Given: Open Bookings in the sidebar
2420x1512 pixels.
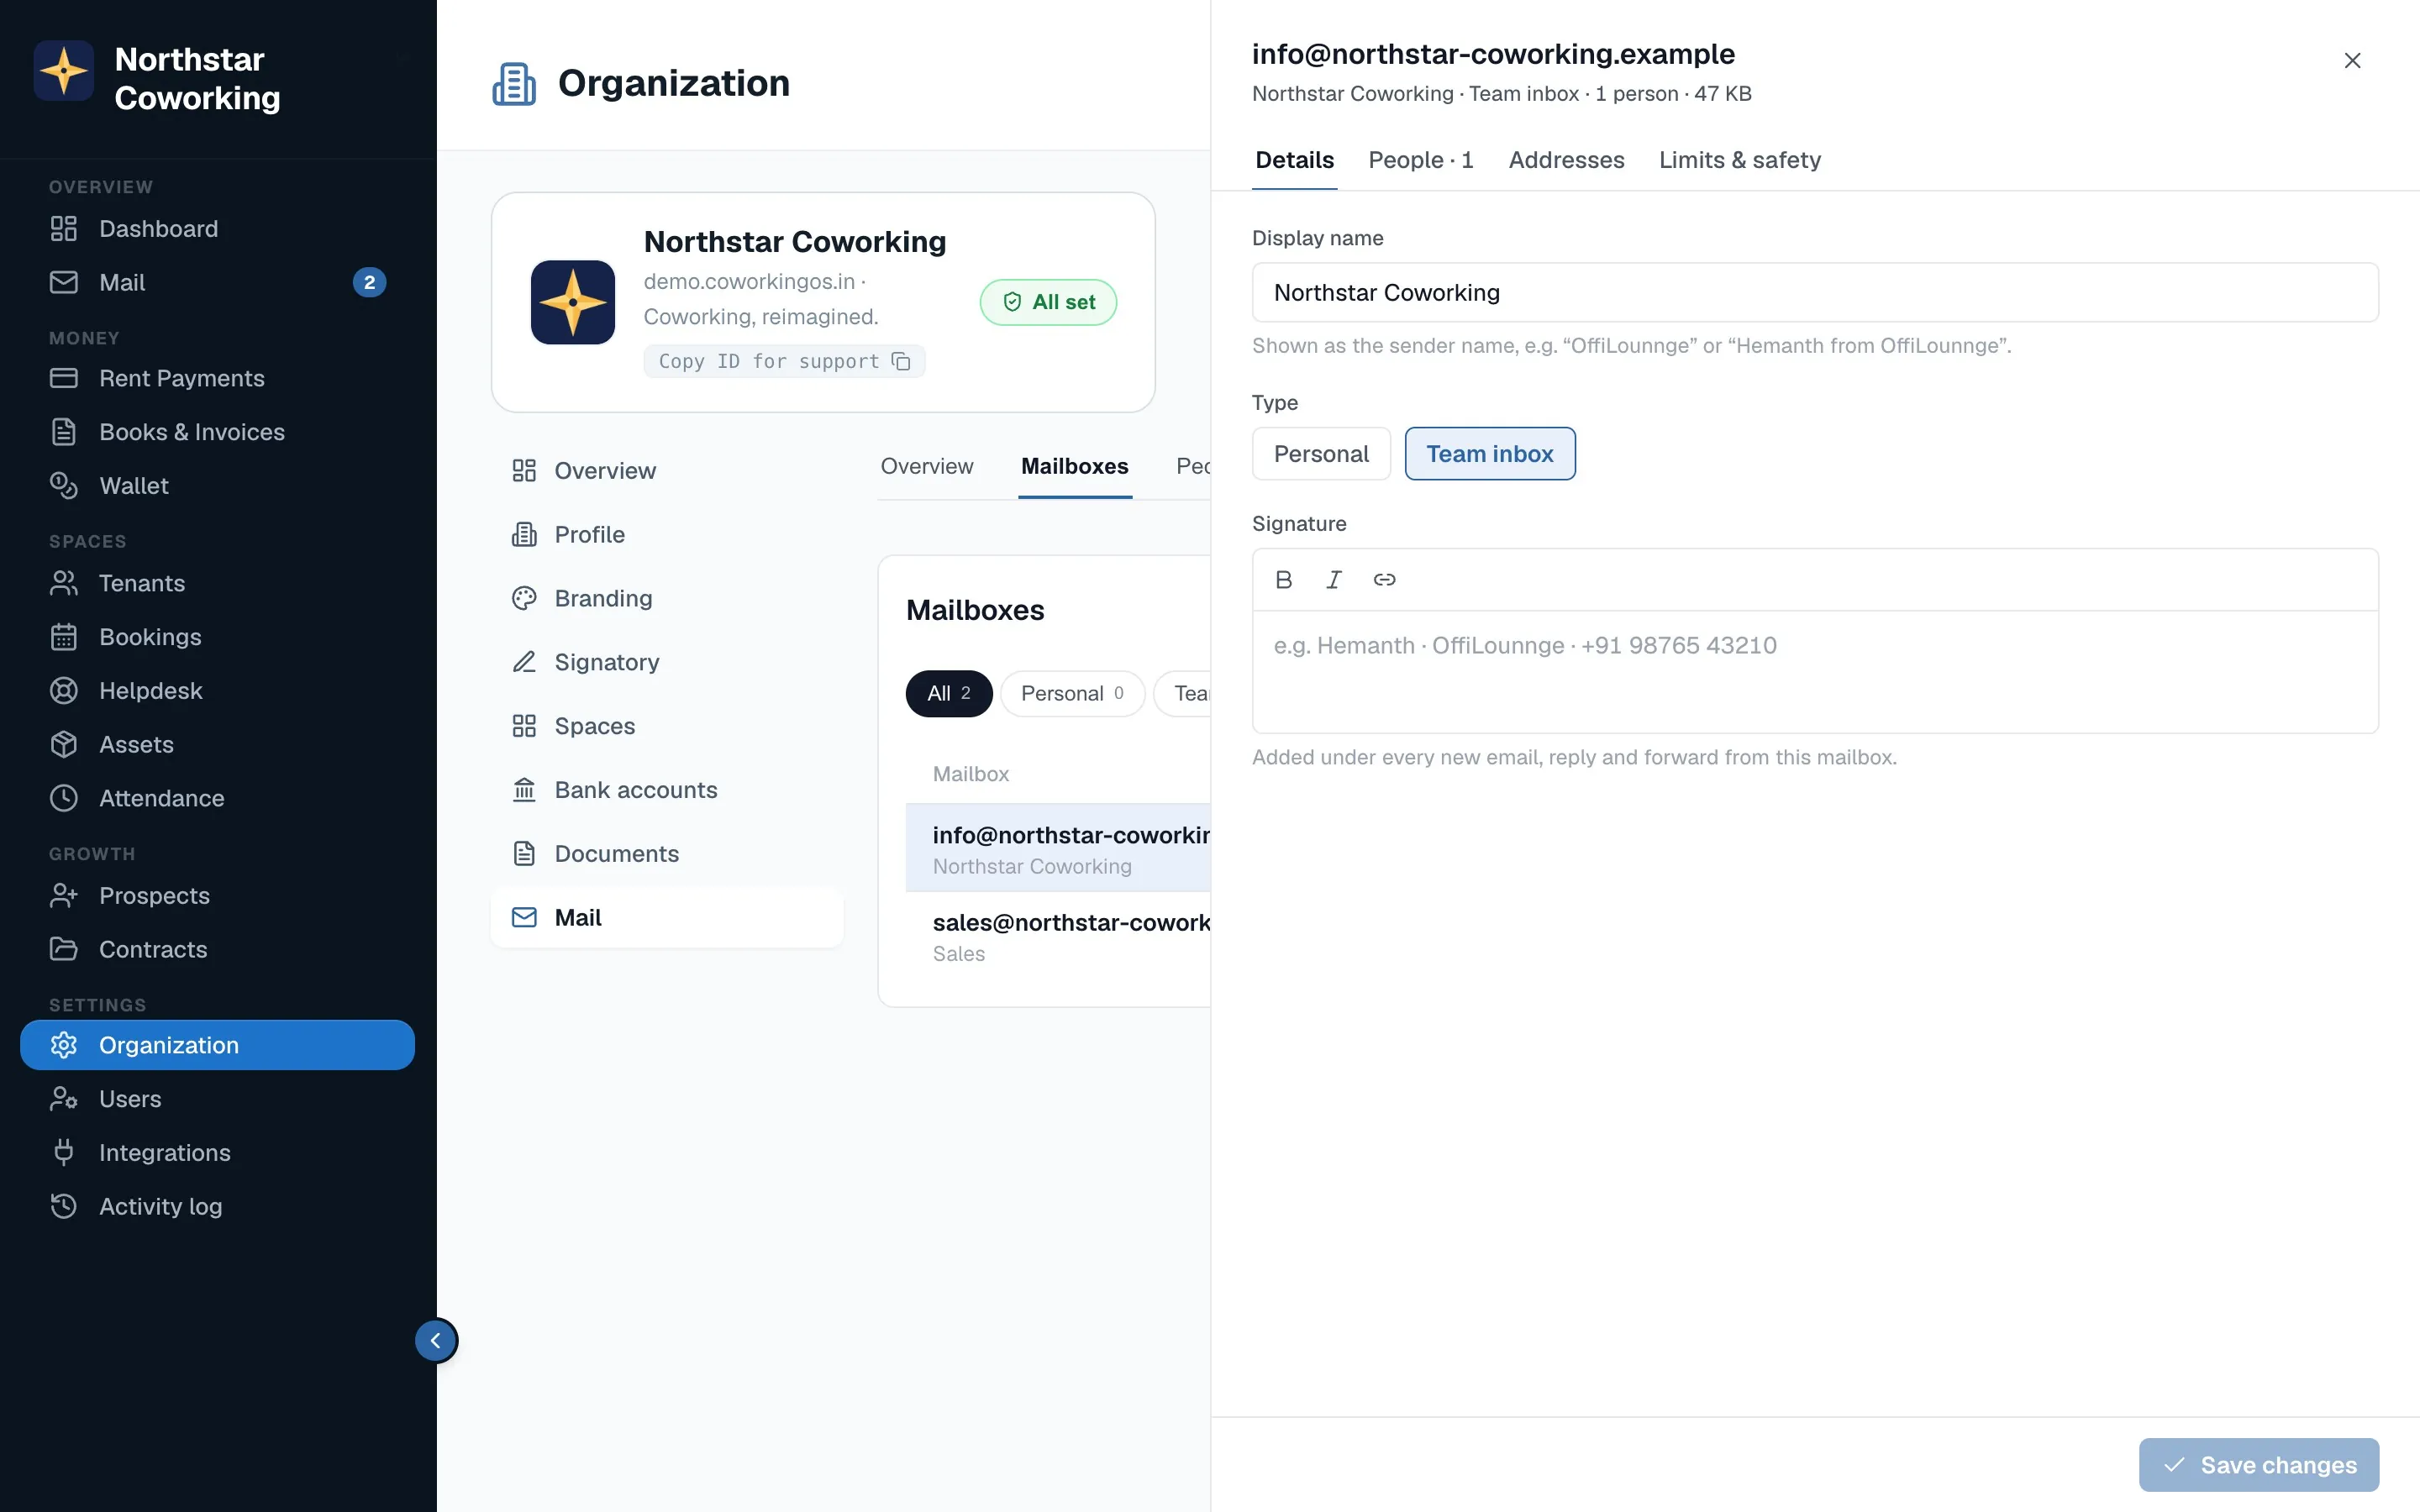Looking at the screenshot, I should [217, 637].
